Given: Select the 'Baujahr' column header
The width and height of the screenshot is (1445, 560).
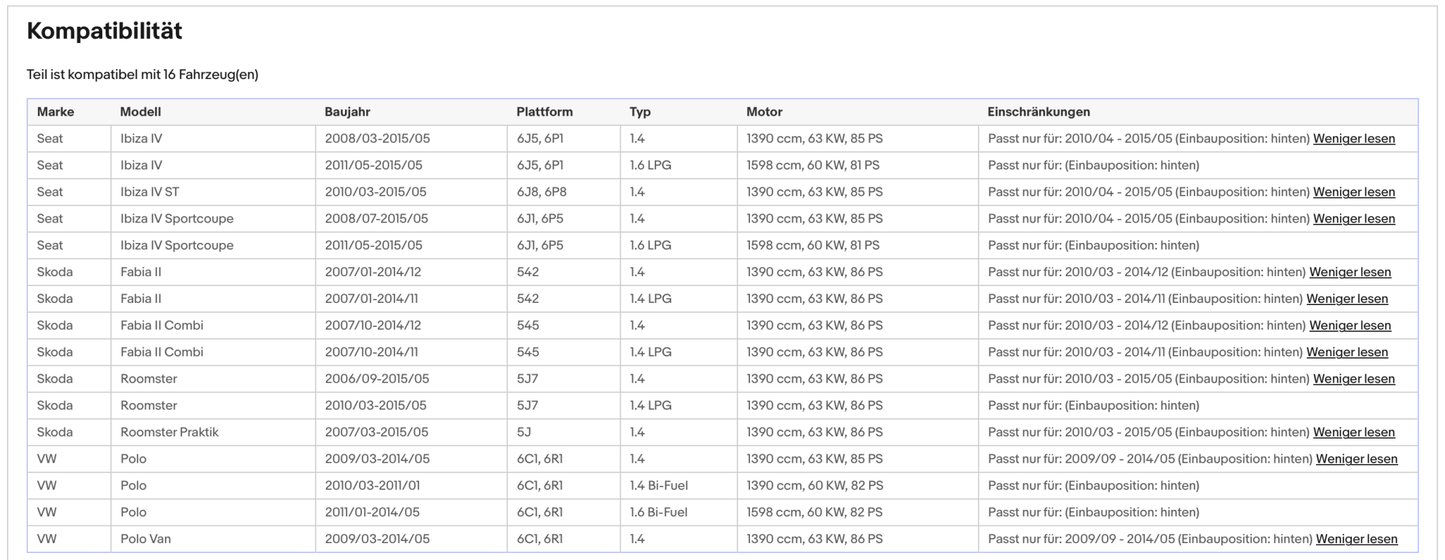Looking at the screenshot, I should pyautogui.click(x=348, y=112).
